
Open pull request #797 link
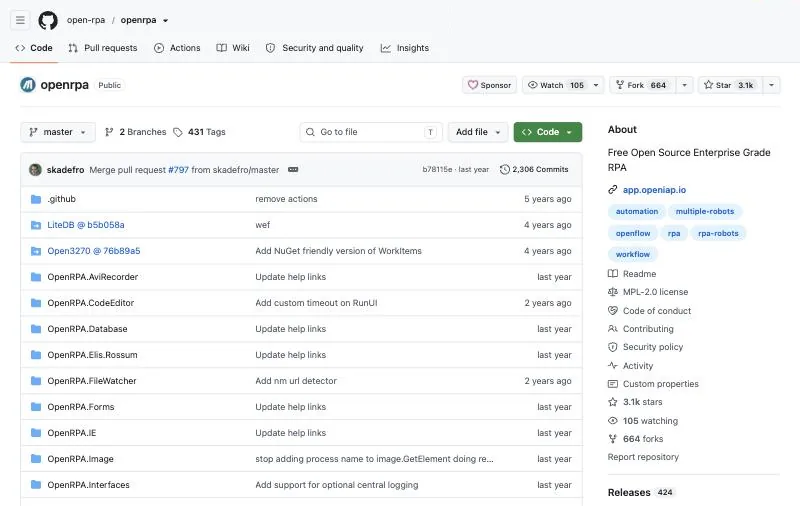tap(179, 170)
